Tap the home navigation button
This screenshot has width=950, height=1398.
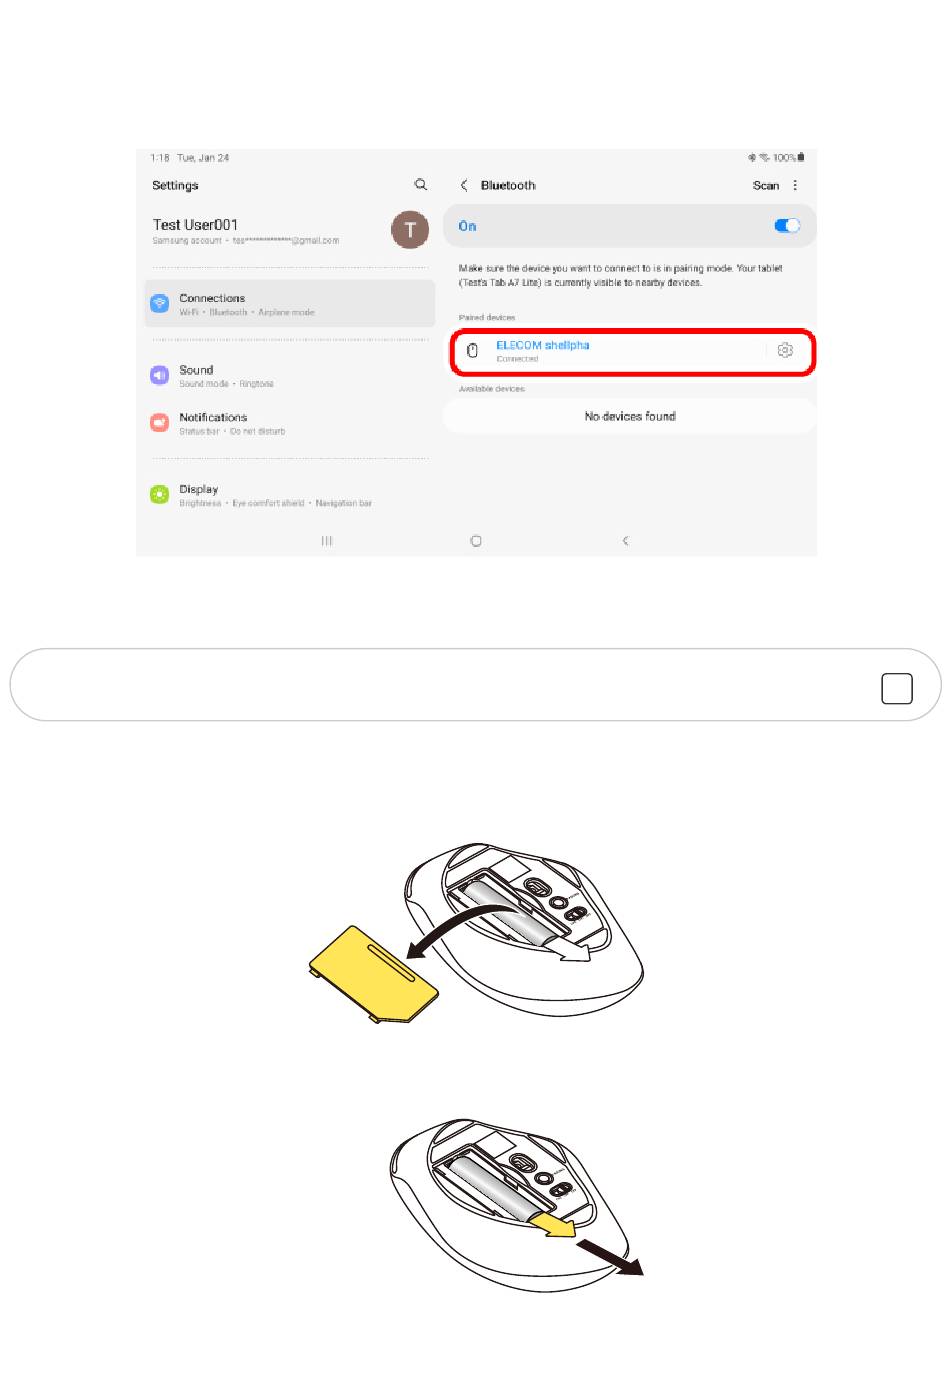pos(476,541)
